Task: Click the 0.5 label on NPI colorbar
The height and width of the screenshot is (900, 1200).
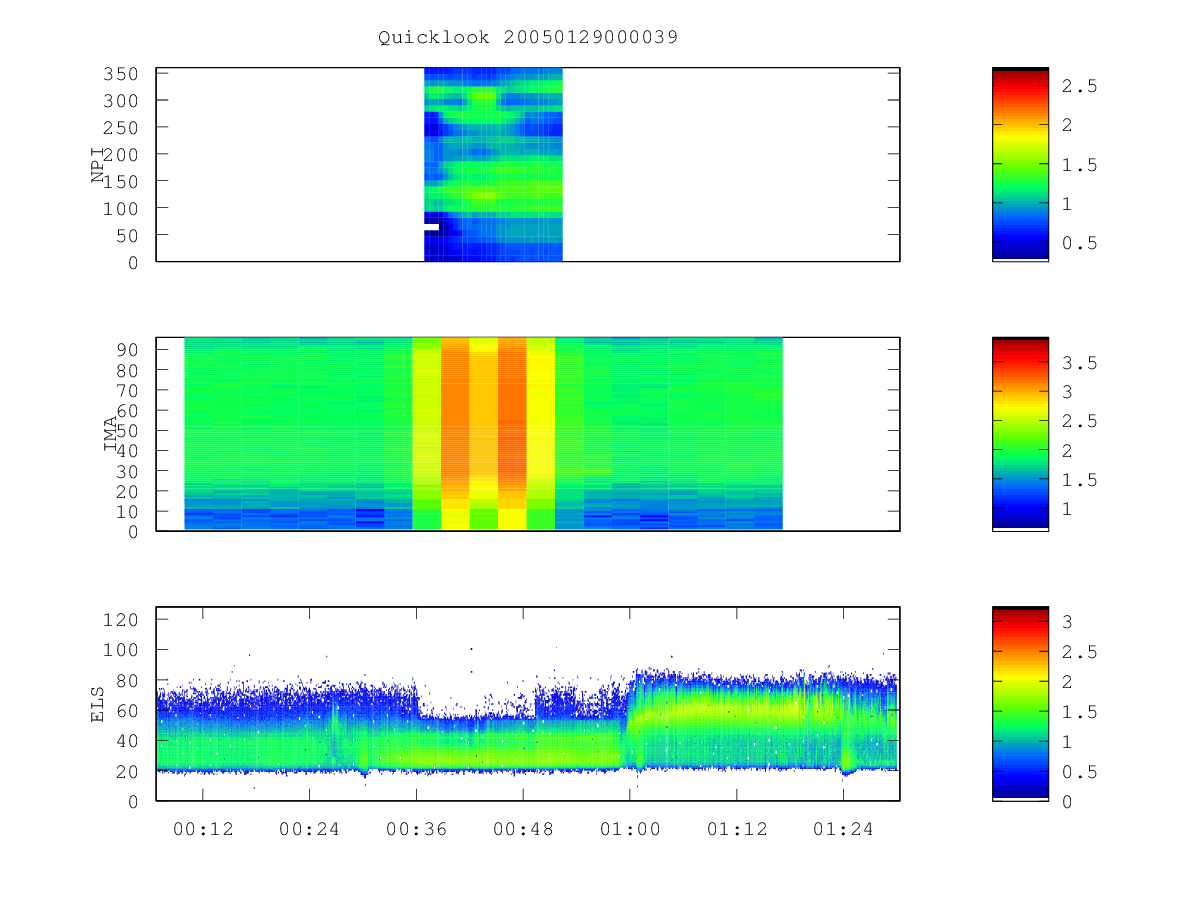Action: pos(1080,243)
